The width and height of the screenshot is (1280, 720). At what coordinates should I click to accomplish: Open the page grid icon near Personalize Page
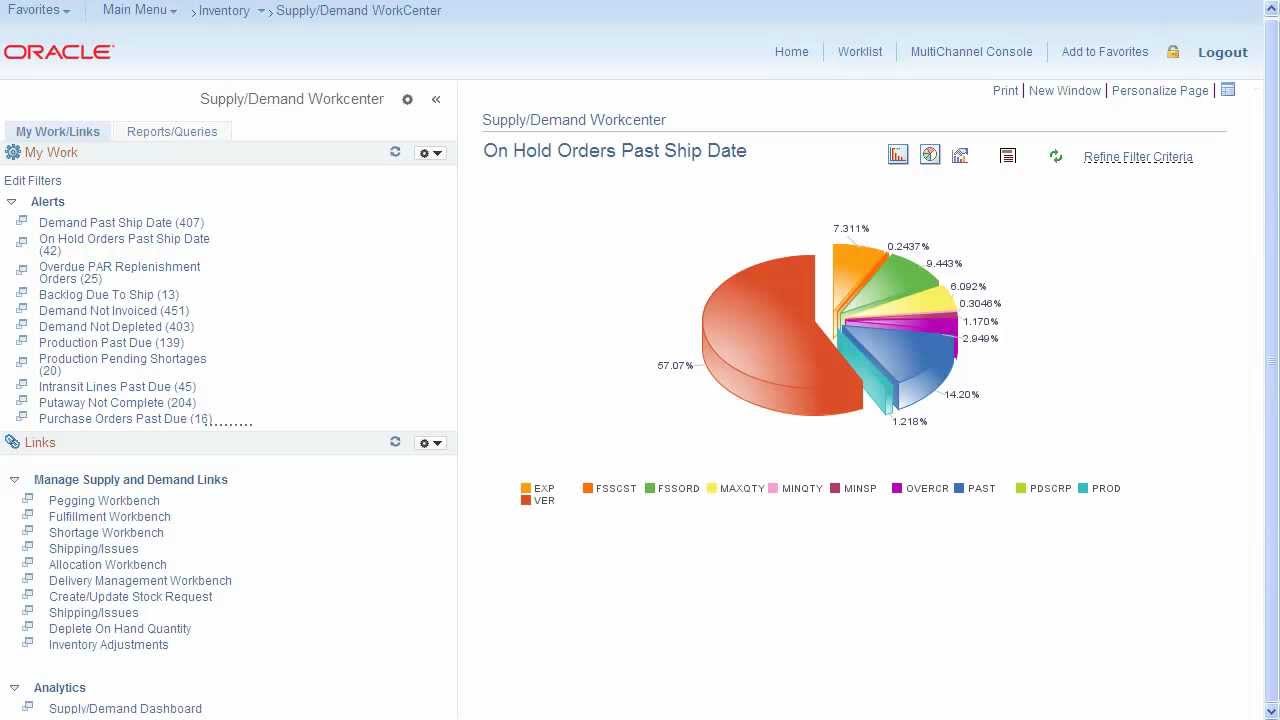pos(1228,90)
